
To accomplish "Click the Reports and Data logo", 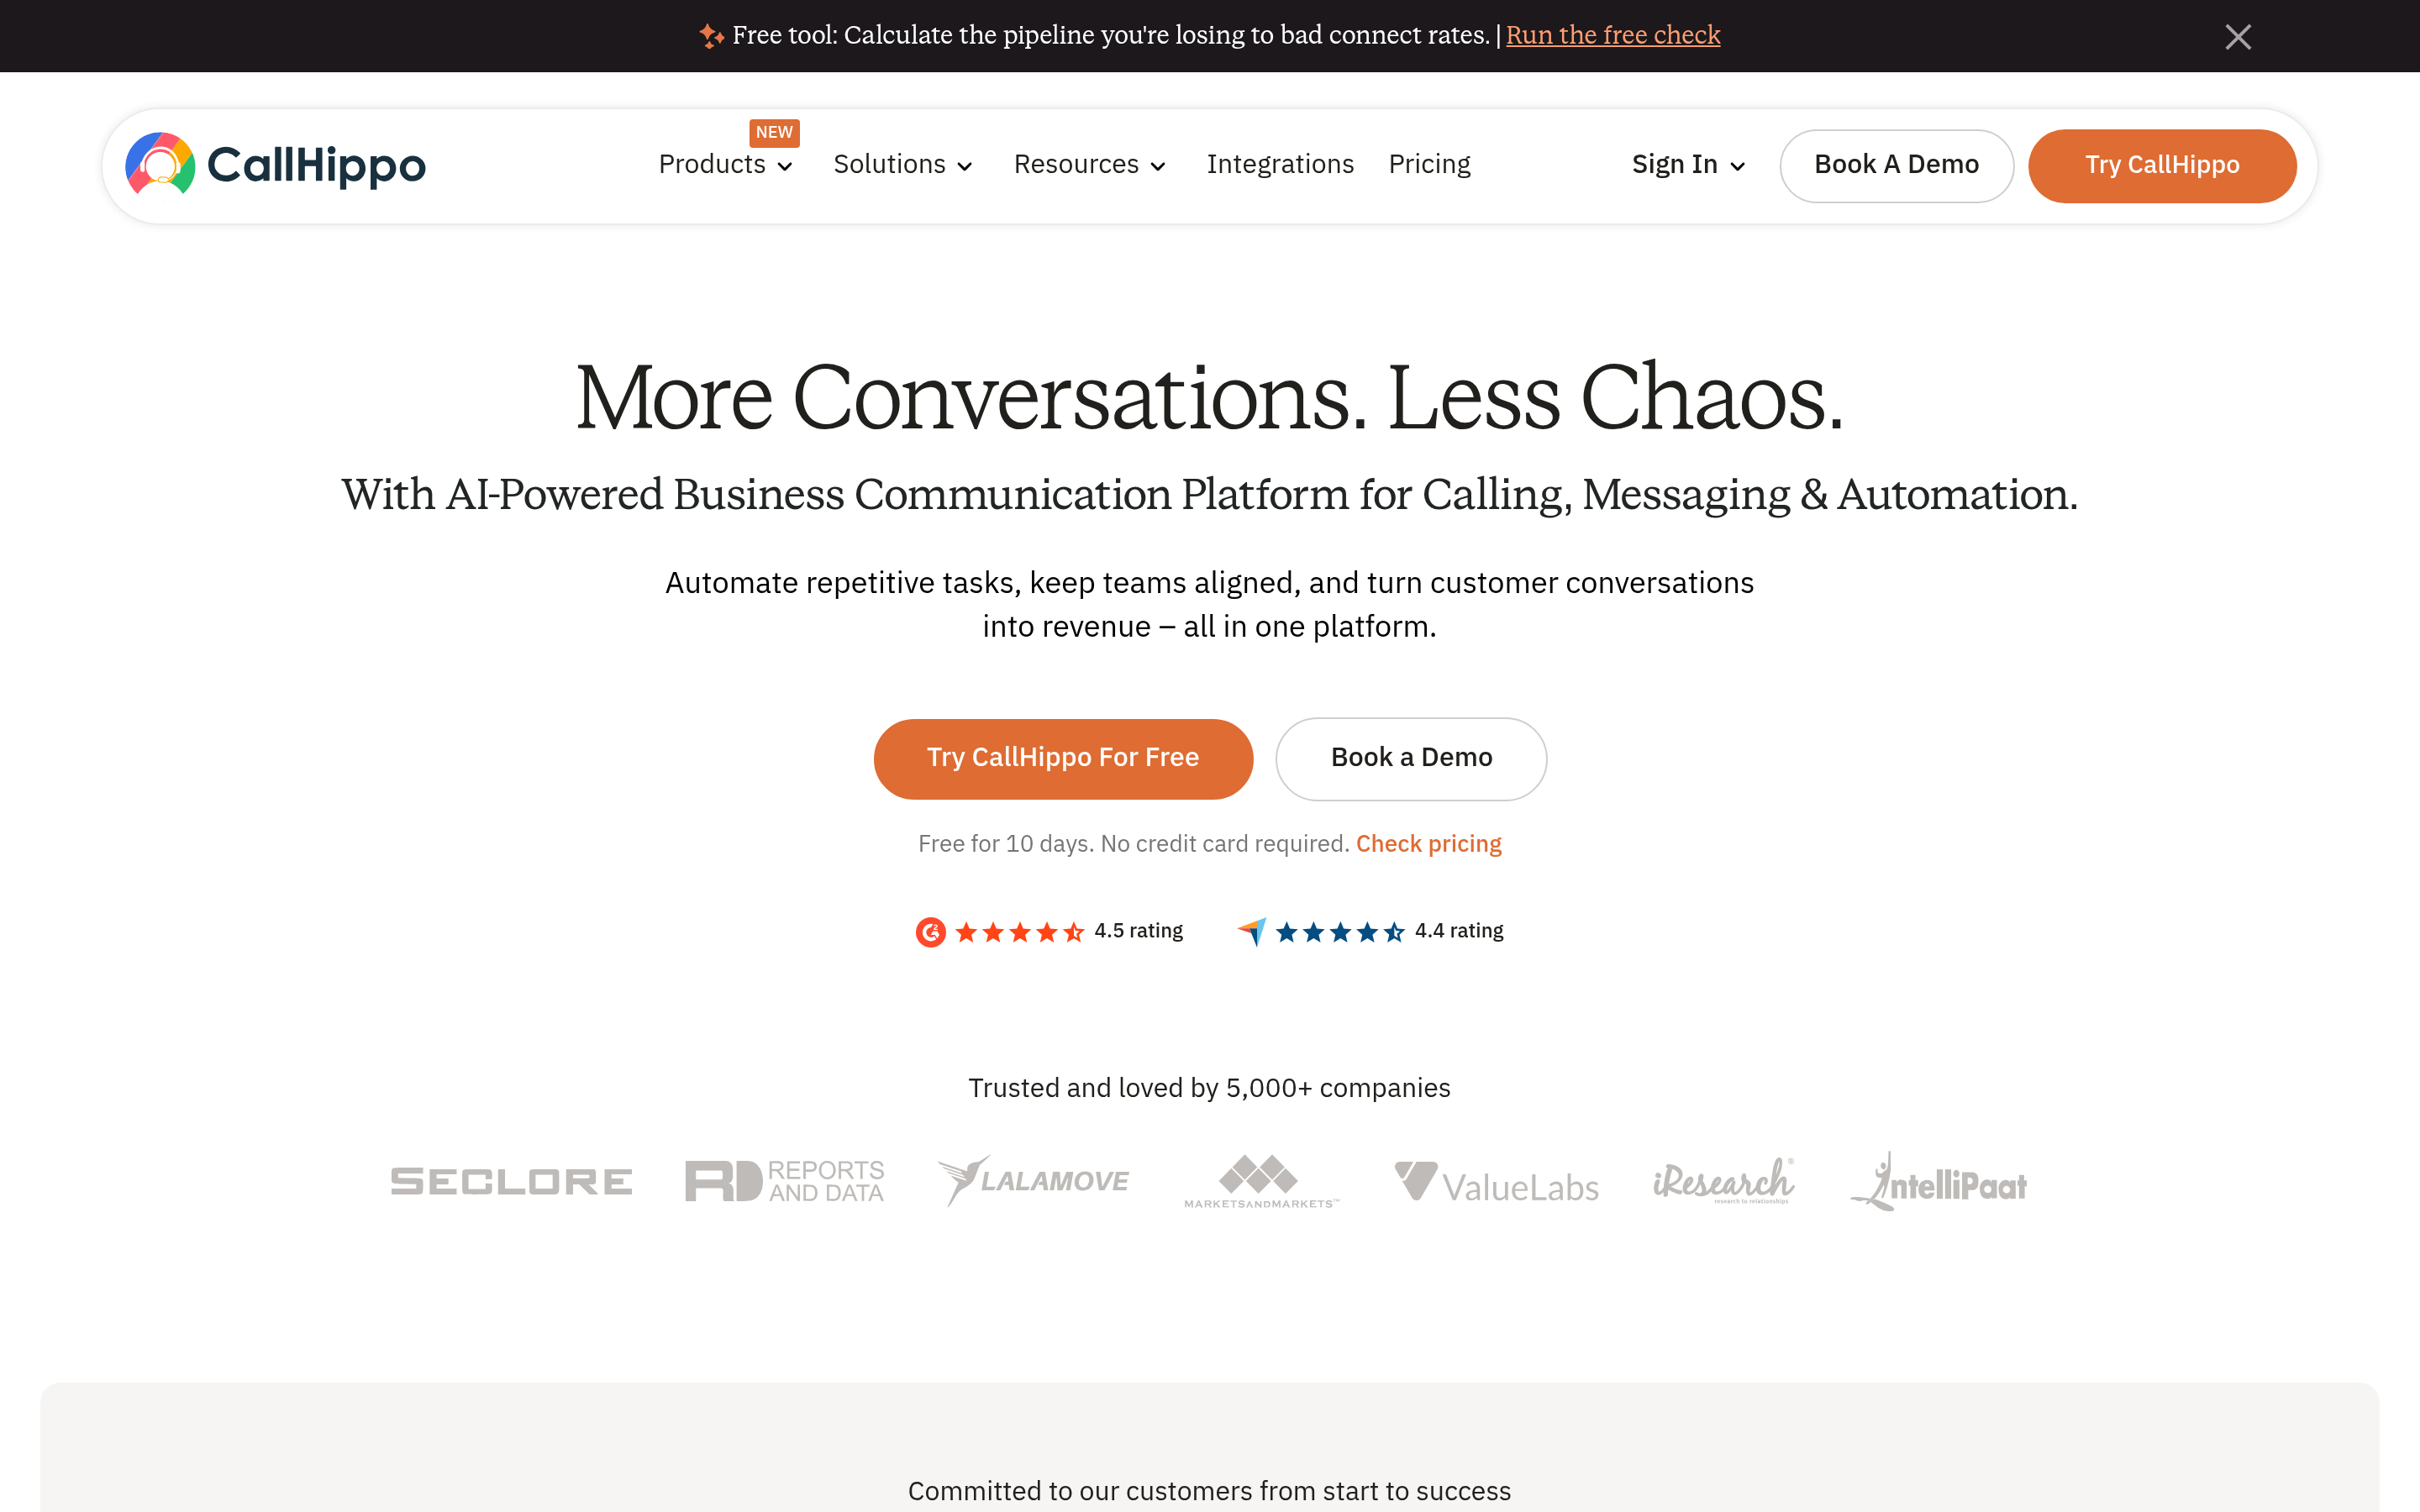I will (785, 1181).
